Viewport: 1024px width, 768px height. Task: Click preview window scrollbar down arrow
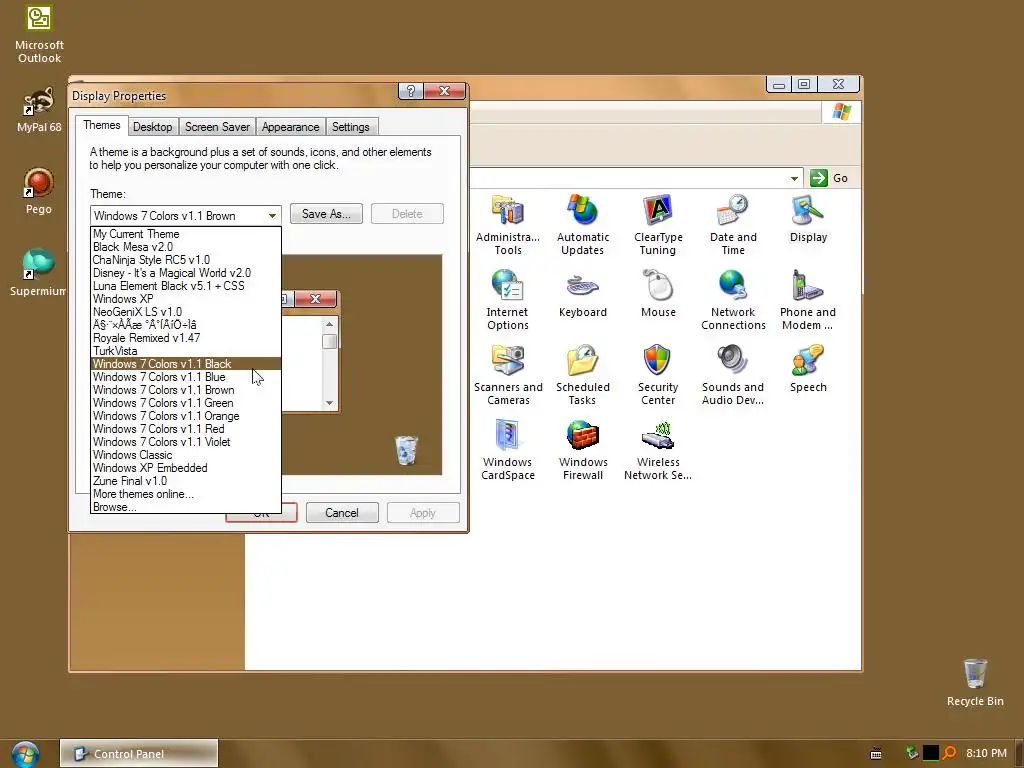click(x=329, y=403)
